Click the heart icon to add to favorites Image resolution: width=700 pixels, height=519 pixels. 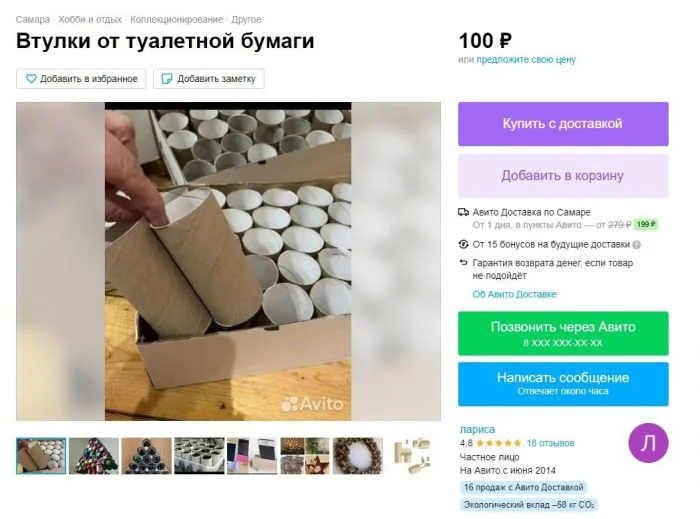(31, 79)
